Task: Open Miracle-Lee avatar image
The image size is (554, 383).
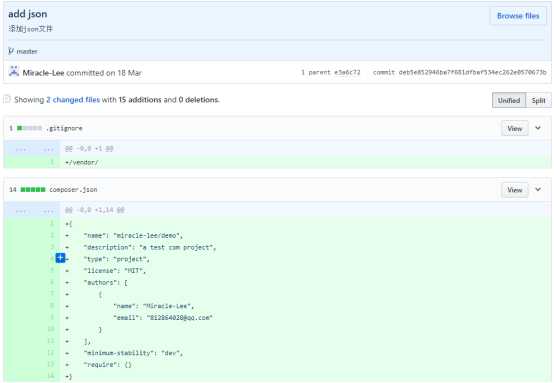Action: point(14,72)
